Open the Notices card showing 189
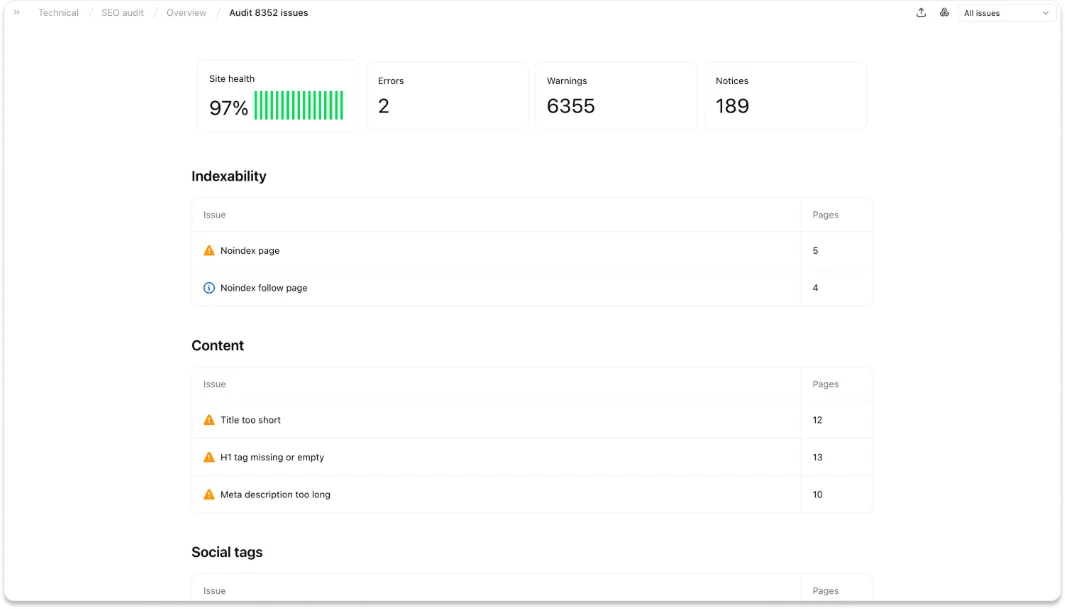Image resolution: width=1065 pixels, height=609 pixels. (785, 95)
